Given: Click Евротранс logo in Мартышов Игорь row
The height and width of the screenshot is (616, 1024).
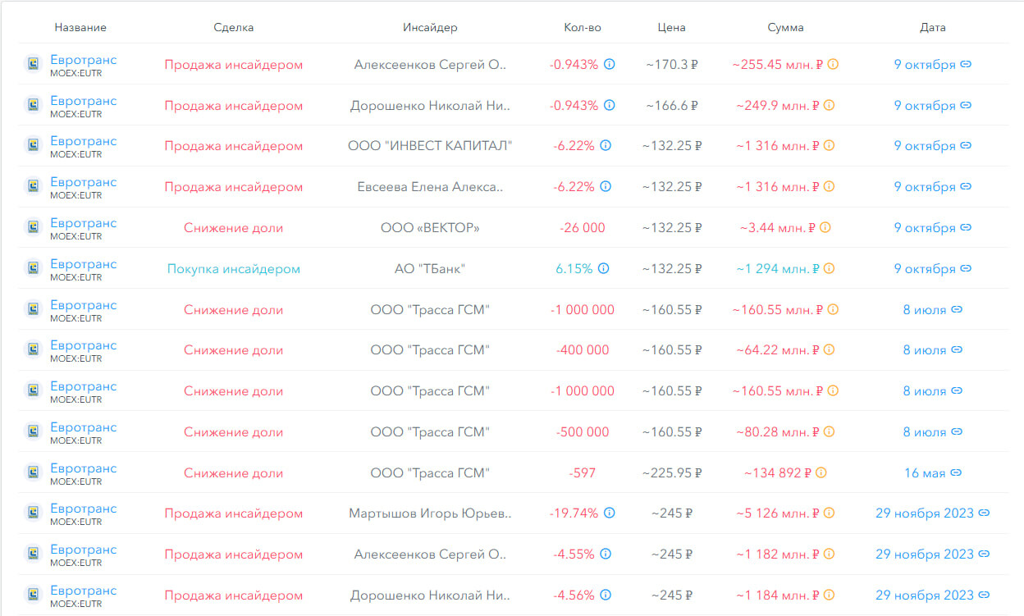Looking at the screenshot, I should point(33,514).
